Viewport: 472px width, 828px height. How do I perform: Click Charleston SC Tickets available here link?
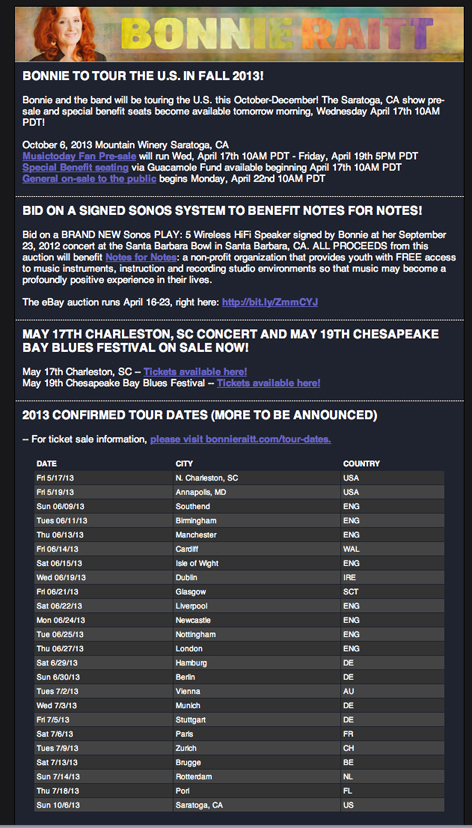click(x=195, y=372)
